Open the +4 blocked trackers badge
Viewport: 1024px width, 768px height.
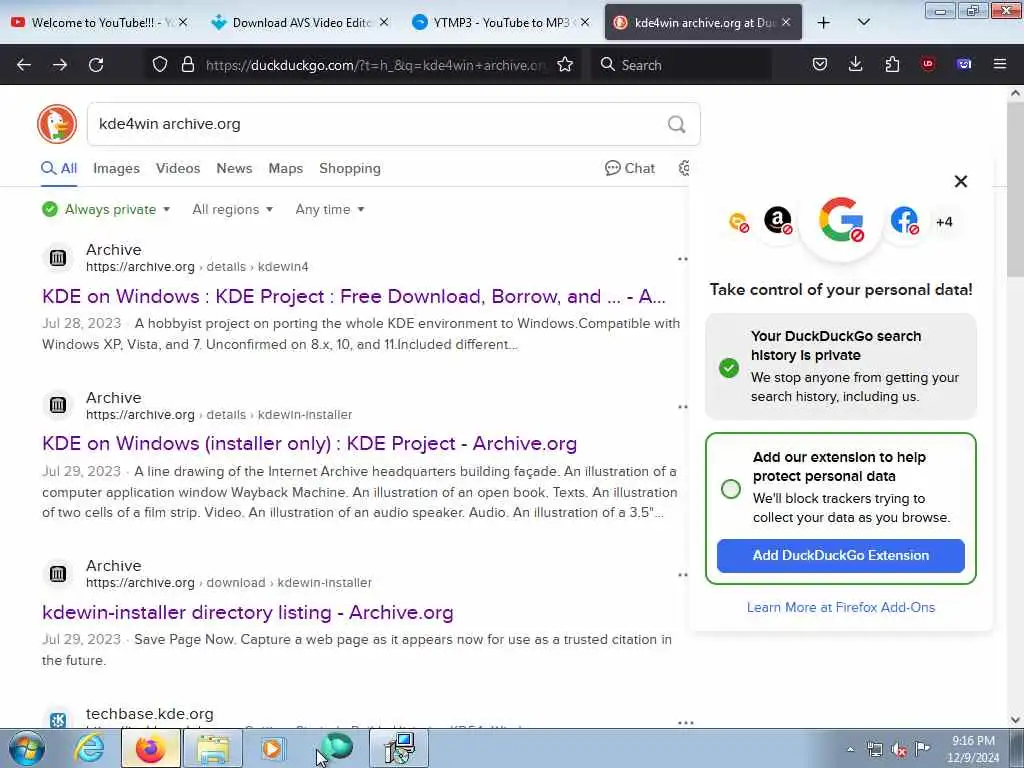coord(944,222)
